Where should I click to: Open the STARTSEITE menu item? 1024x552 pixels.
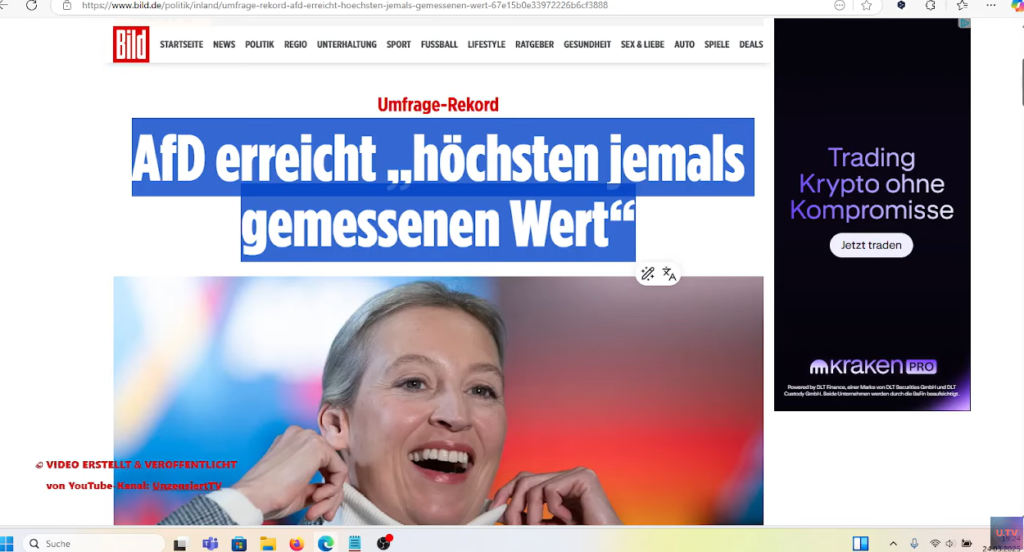(x=181, y=44)
